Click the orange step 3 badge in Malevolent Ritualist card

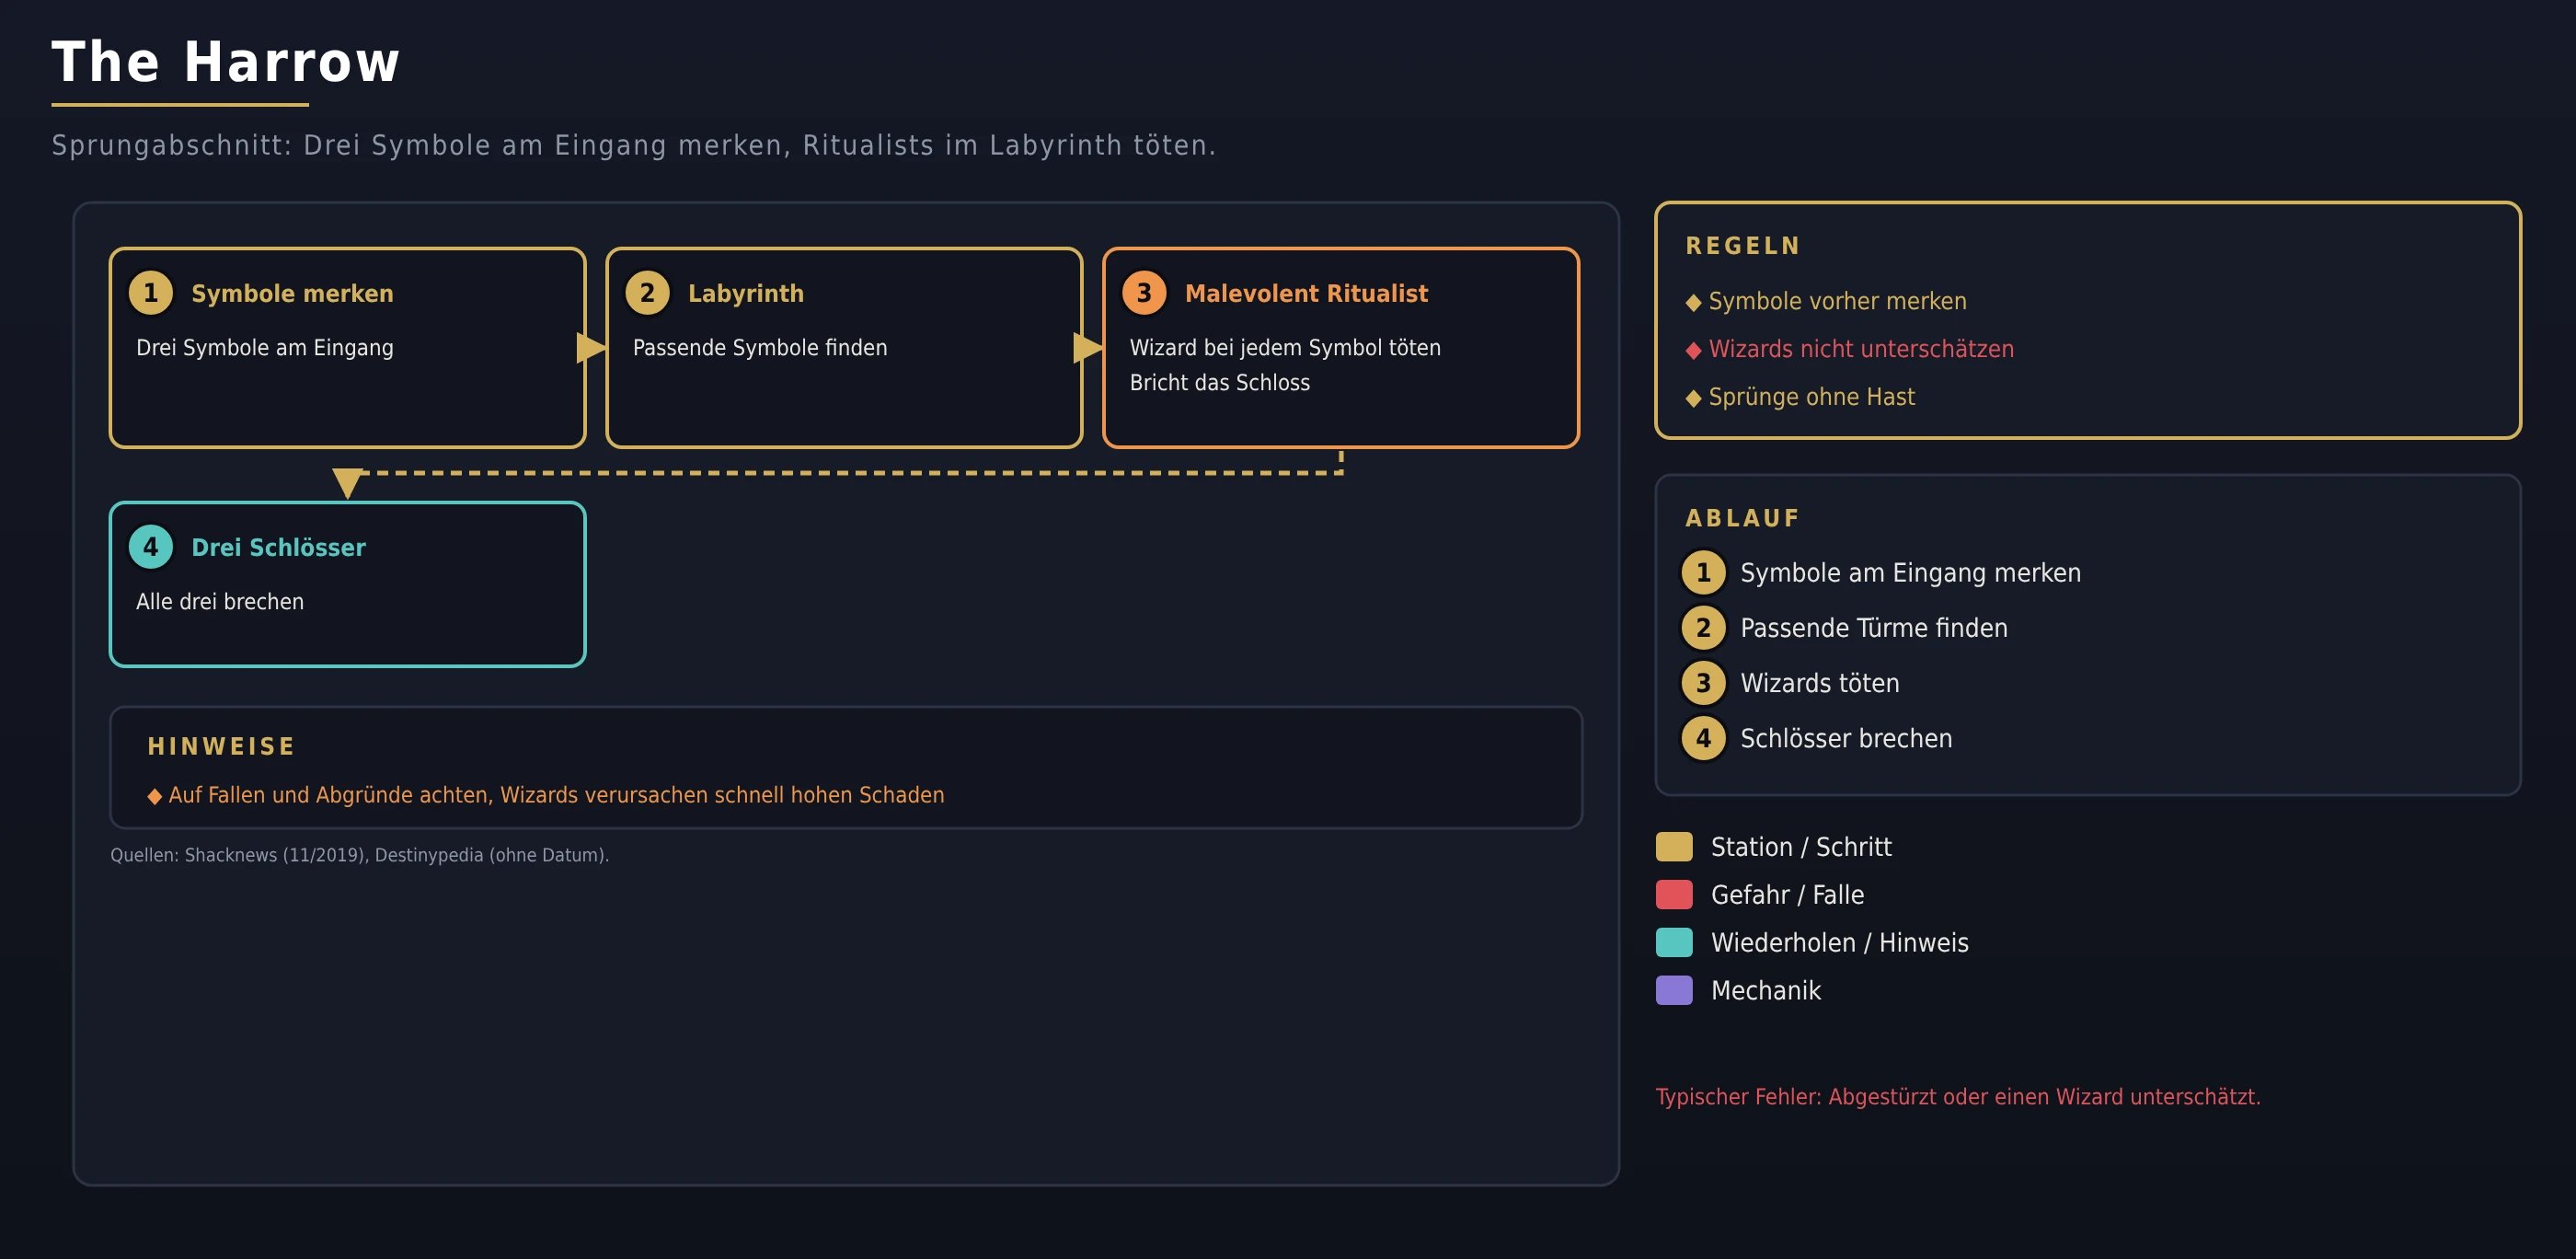tap(1144, 293)
